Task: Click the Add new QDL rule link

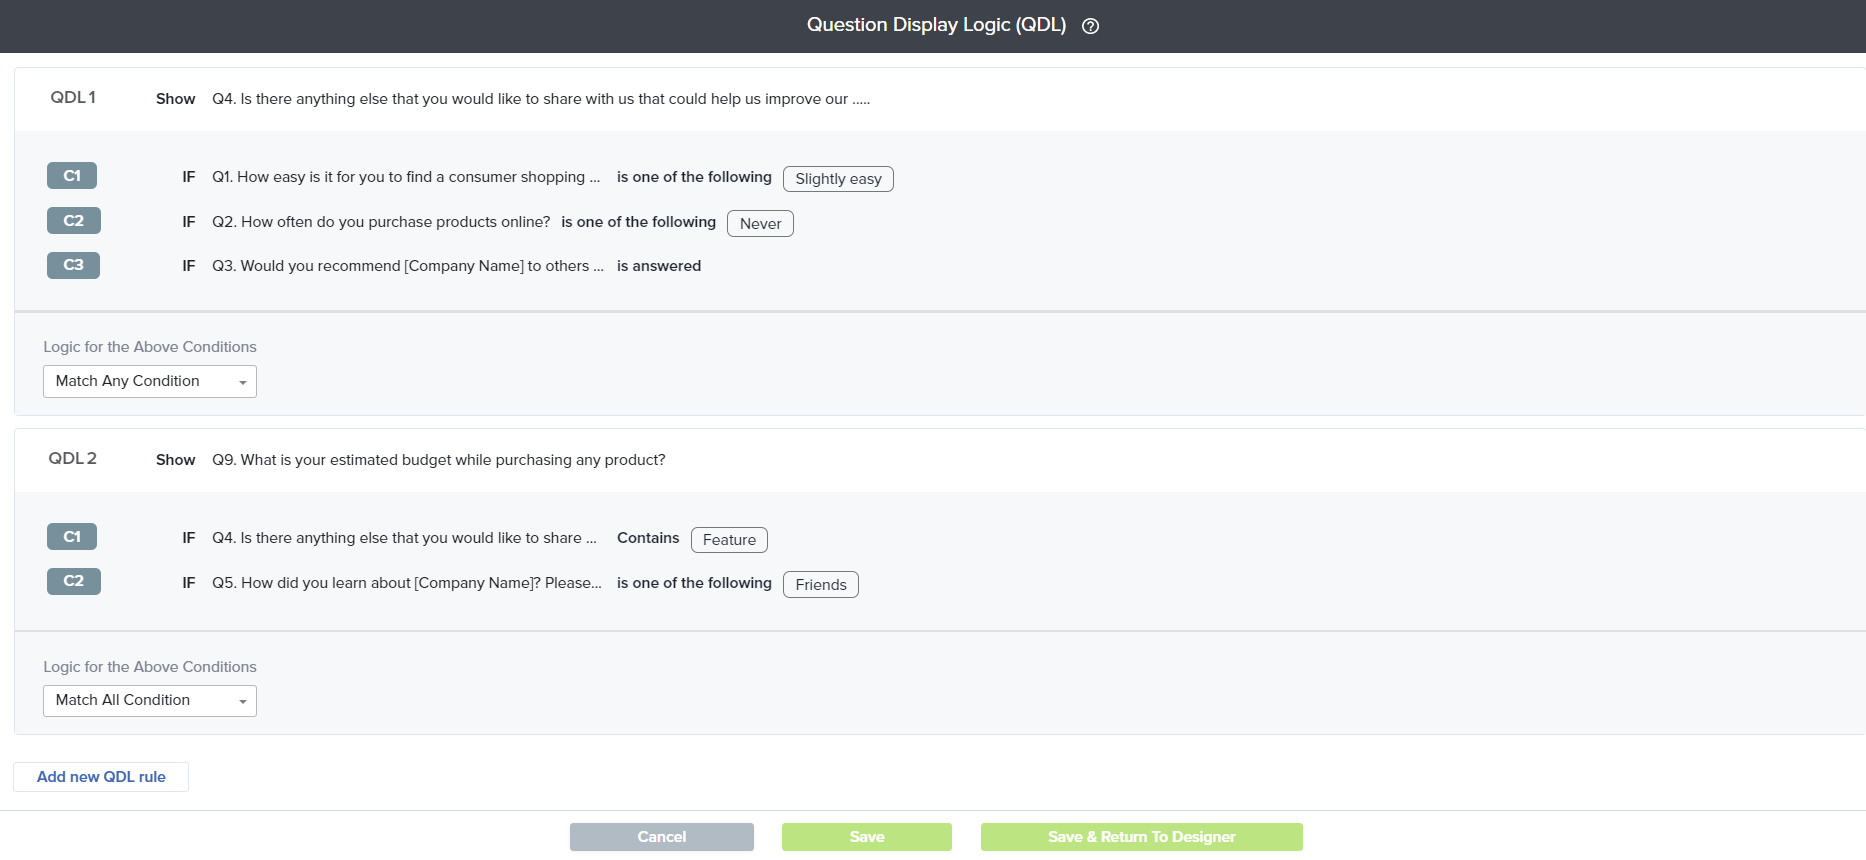Action: [101, 777]
